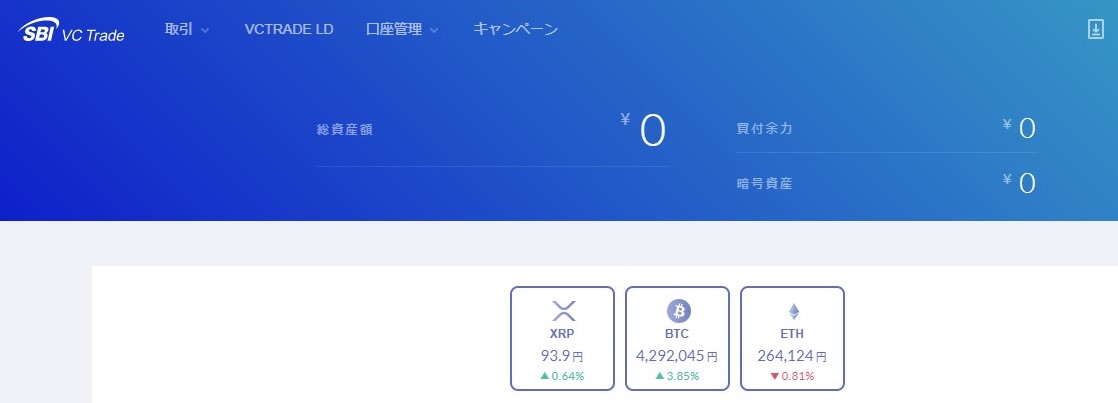Expand the 口座管理 dropdown chevron
Image resolution: width=1118 pixels, height=403 pixels.
(434, 31)
